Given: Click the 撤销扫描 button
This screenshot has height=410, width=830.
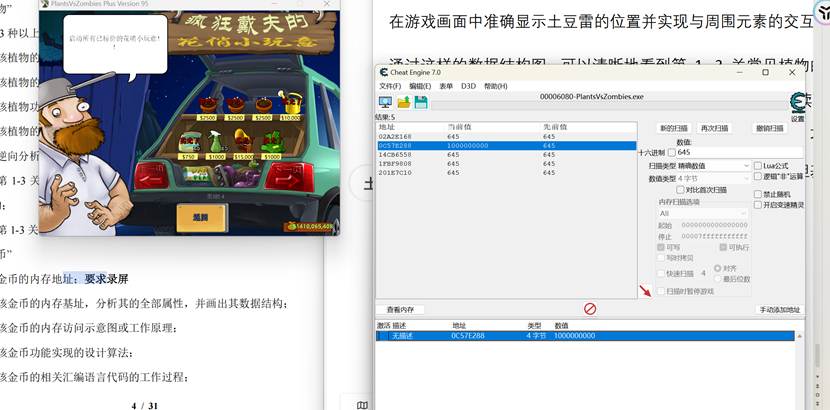Looking at the screenshot, I should pos(770,129).
